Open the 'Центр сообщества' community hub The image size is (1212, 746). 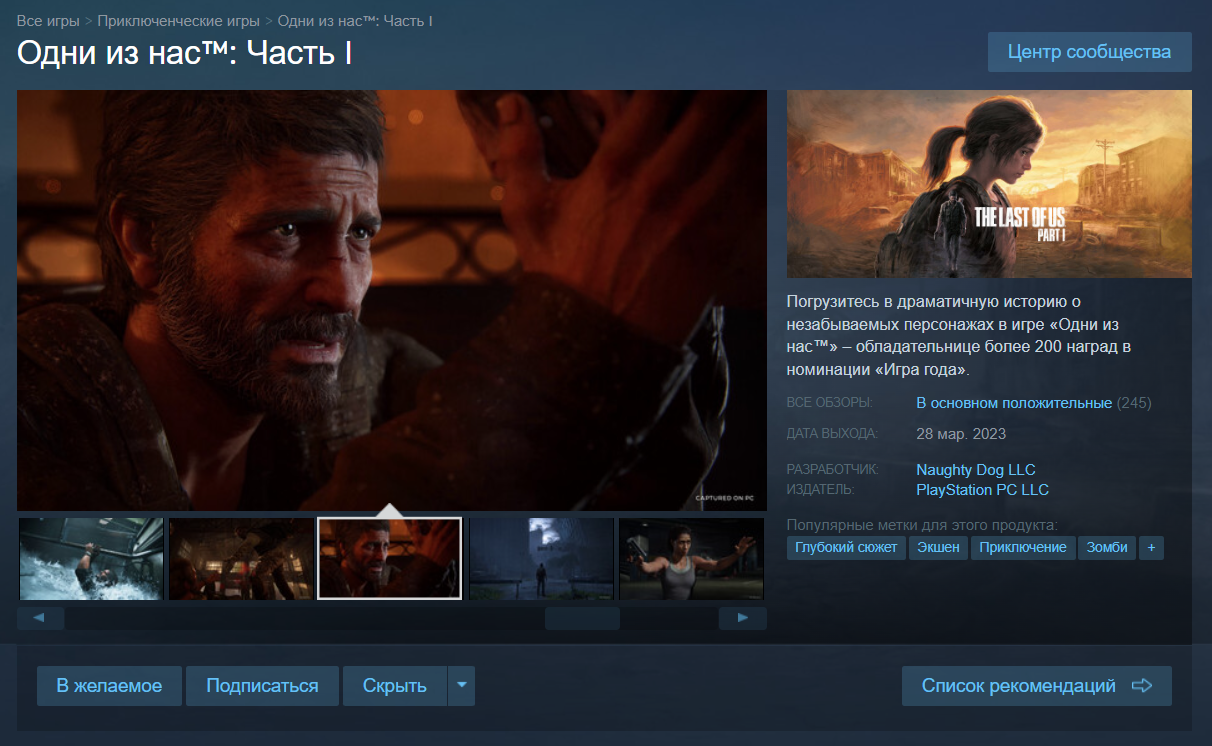(x=1089, y=52)
